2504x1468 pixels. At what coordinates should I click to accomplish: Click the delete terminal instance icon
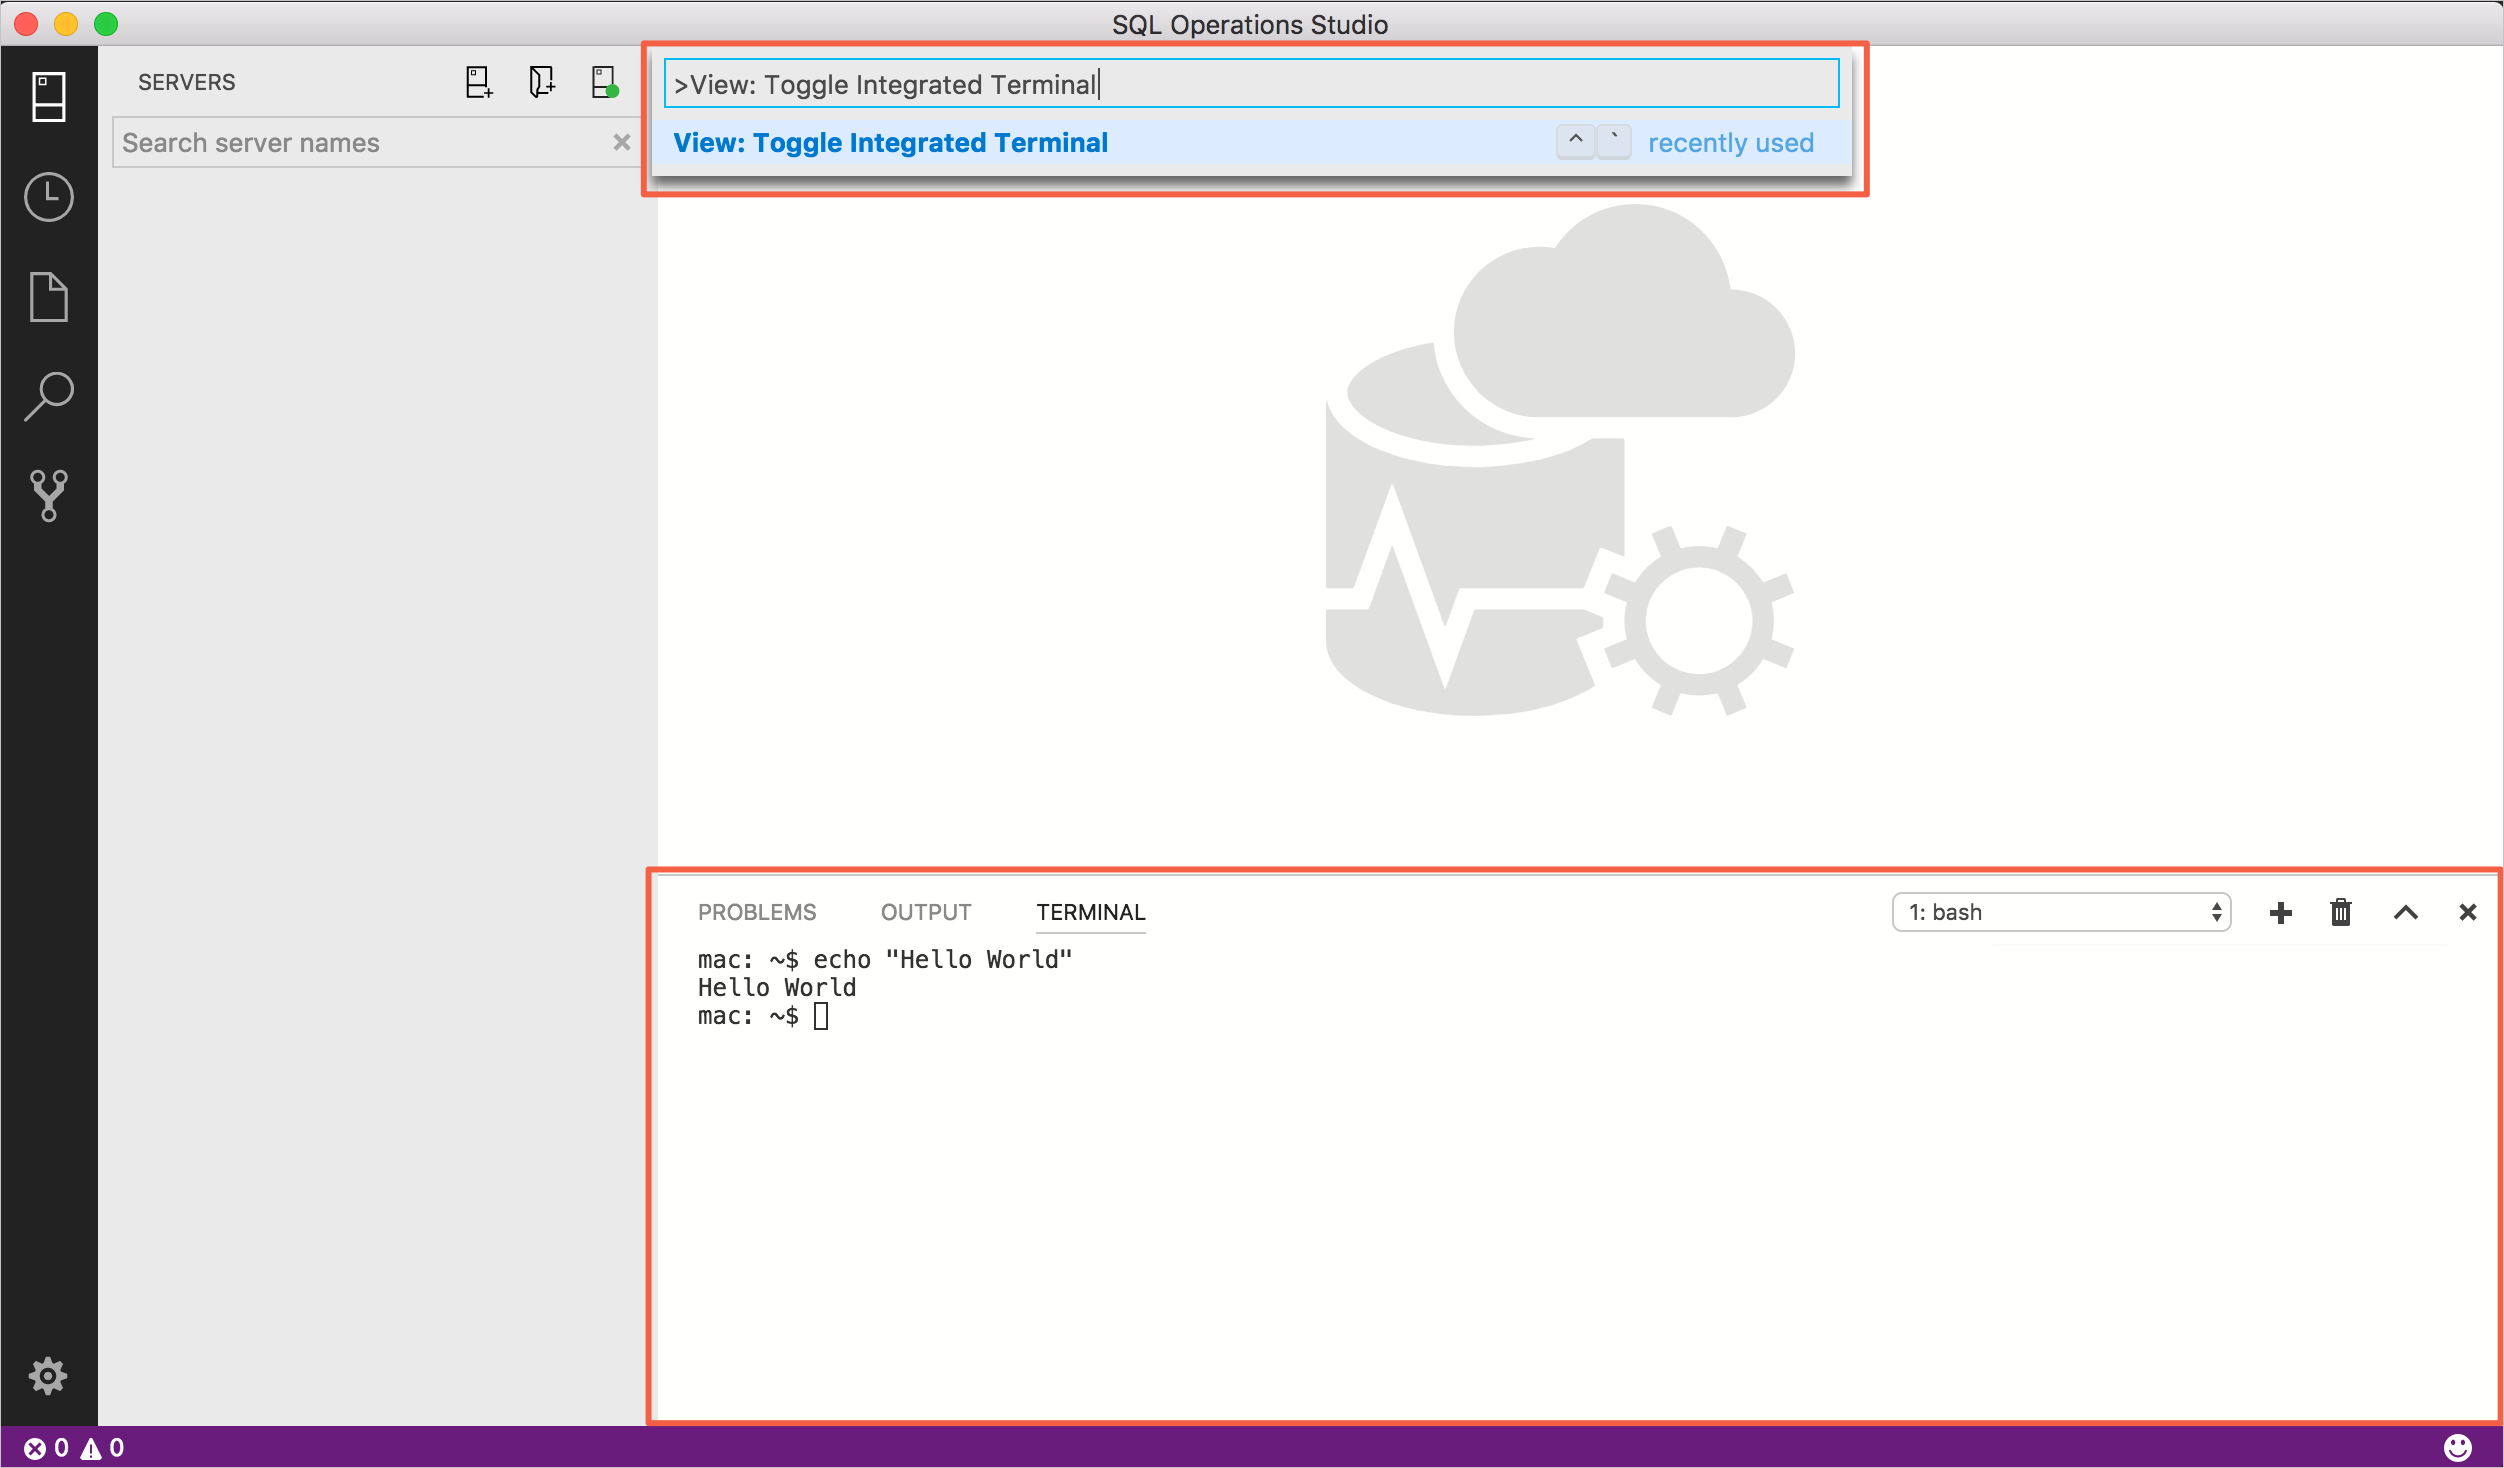[x=2341, y=911]
